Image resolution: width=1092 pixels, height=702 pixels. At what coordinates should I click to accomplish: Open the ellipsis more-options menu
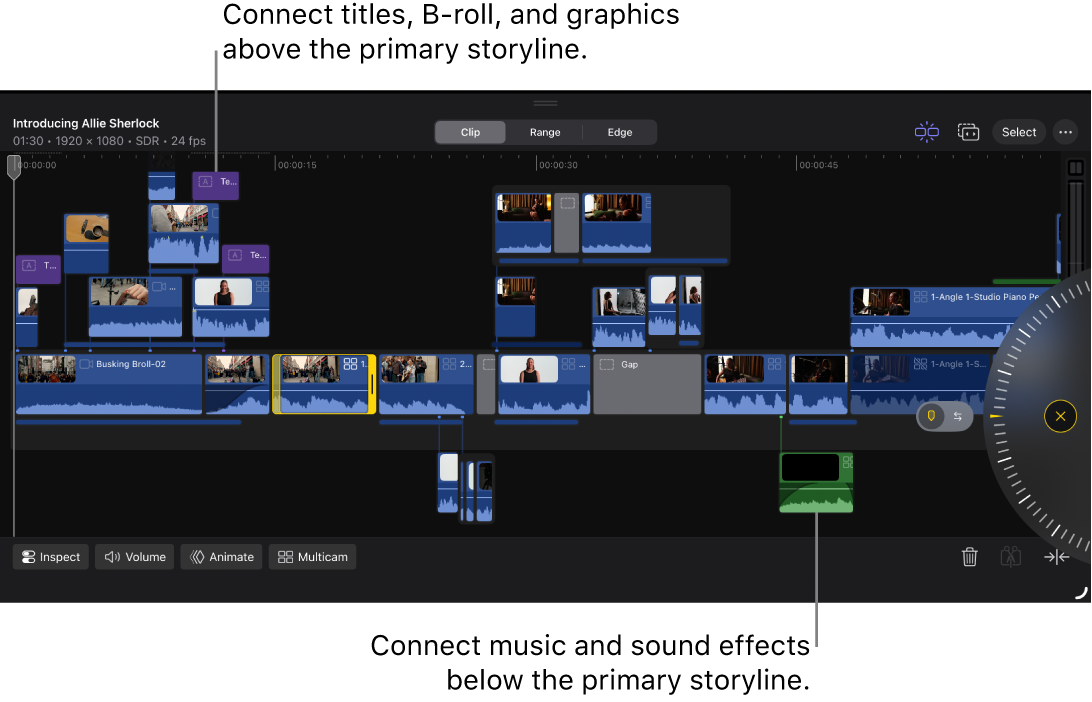1065,131
